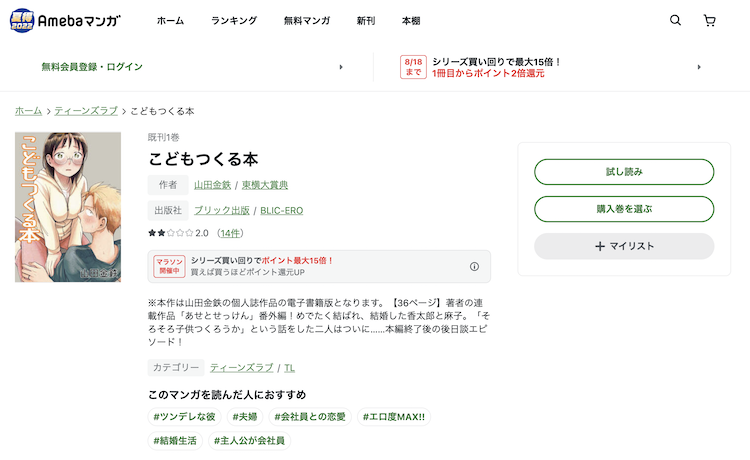
Task: Open the 無料マンガ menu item
Action: (x=307, y=21)
